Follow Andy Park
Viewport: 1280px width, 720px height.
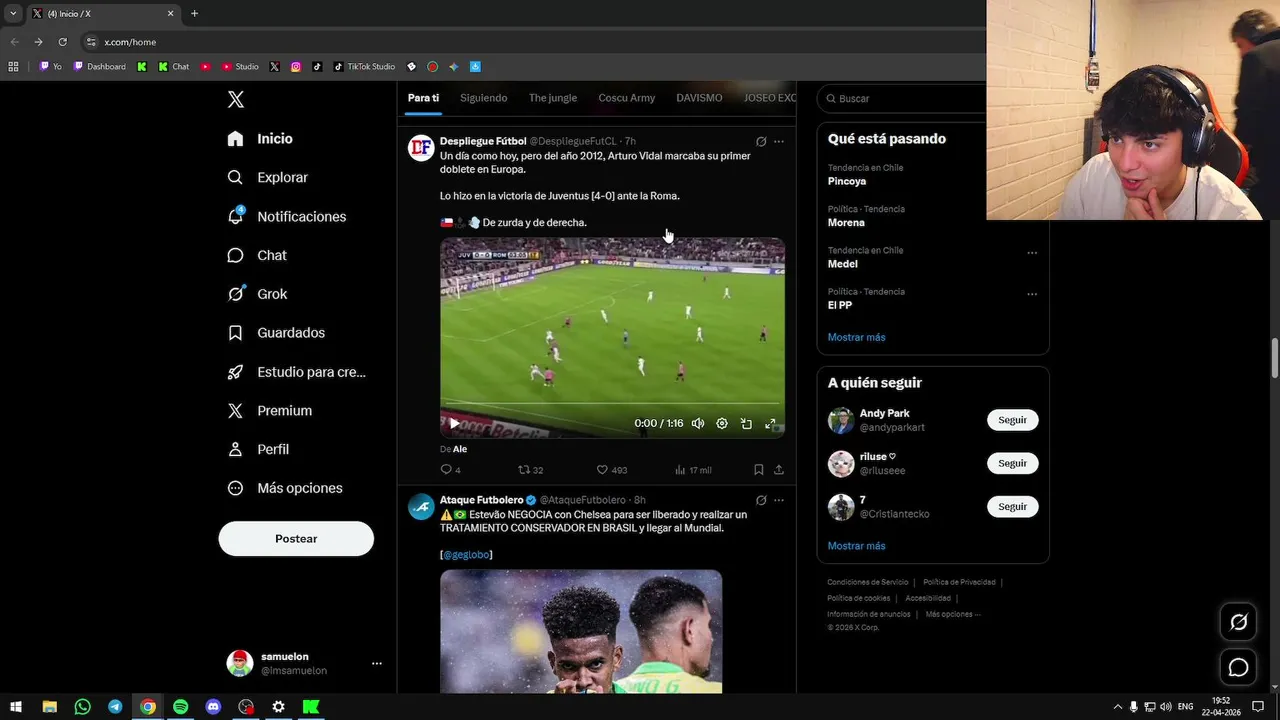coord(1012,420)
